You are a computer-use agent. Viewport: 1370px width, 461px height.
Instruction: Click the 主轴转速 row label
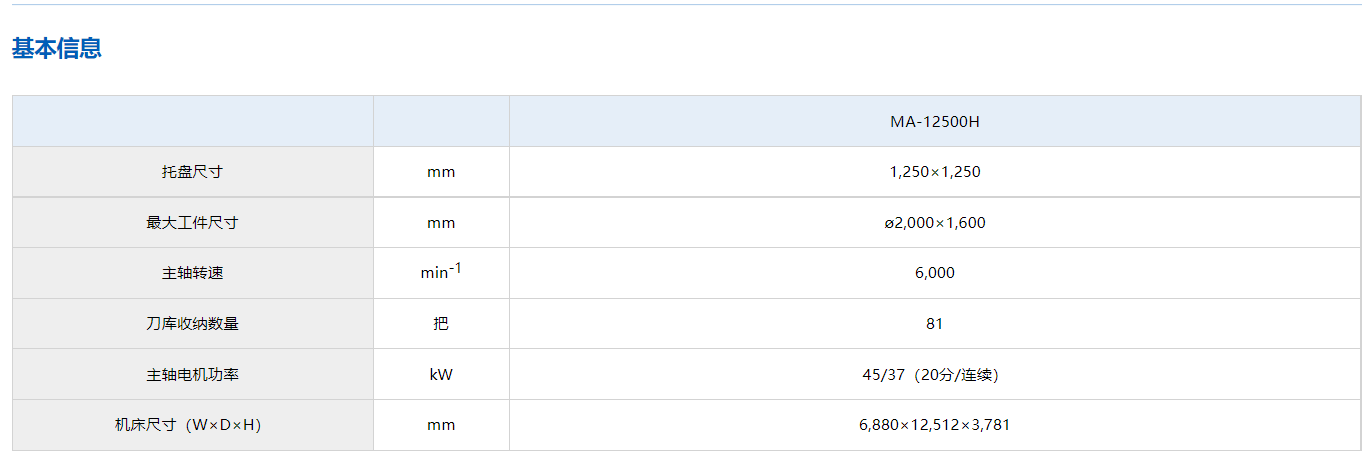192,273
